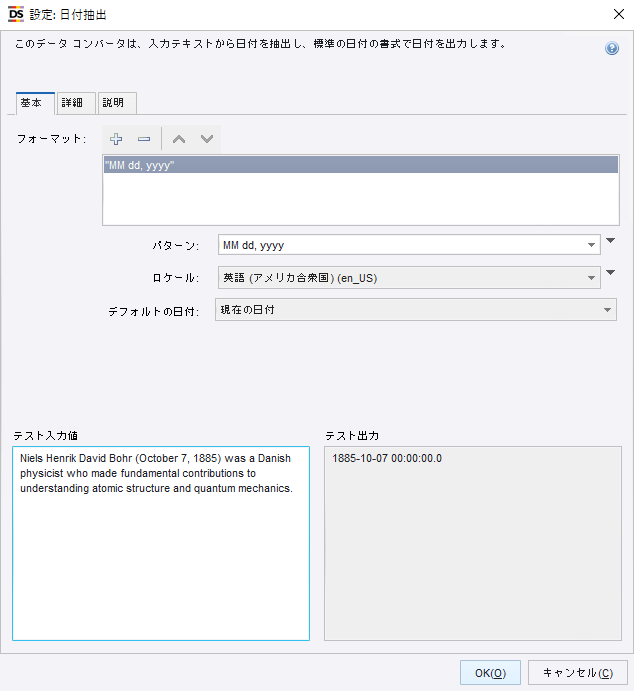Remove the selected format with the minus icon

tap(144, 139)
